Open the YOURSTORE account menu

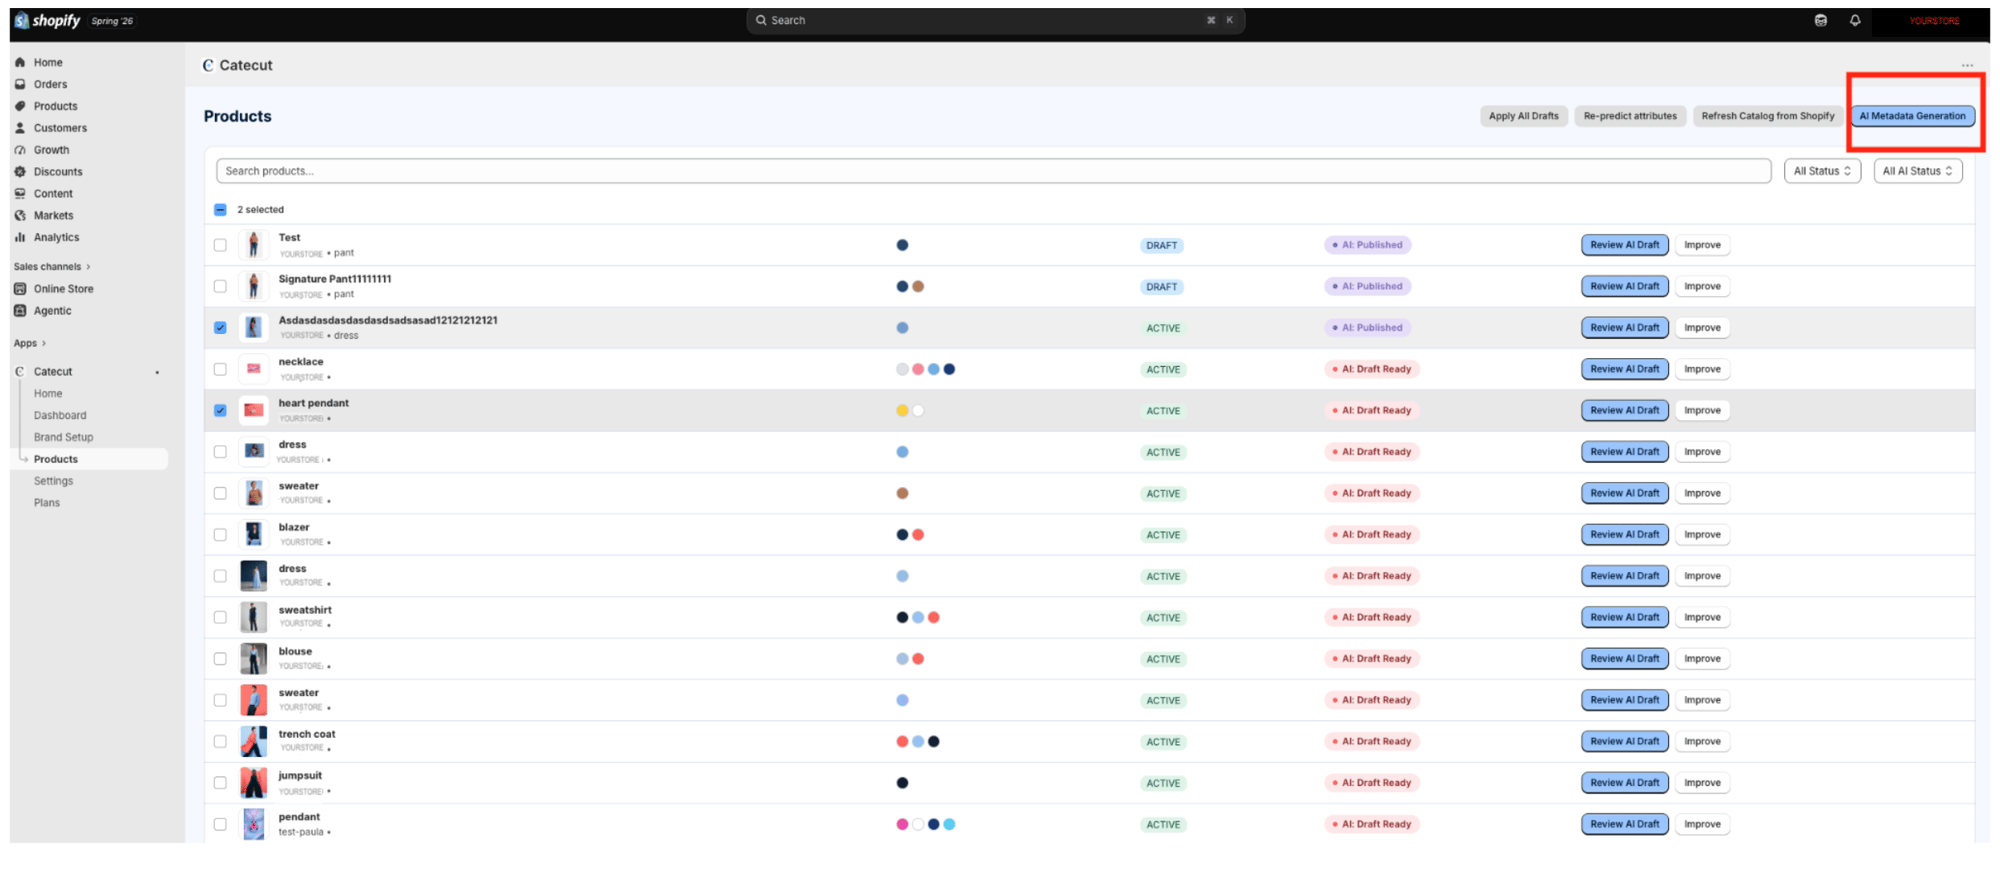coord(1934,20)
